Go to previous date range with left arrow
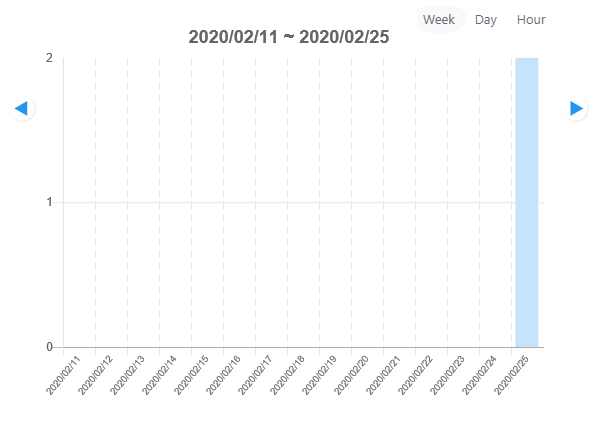This screenshot has height=429, width=599. 22,108
